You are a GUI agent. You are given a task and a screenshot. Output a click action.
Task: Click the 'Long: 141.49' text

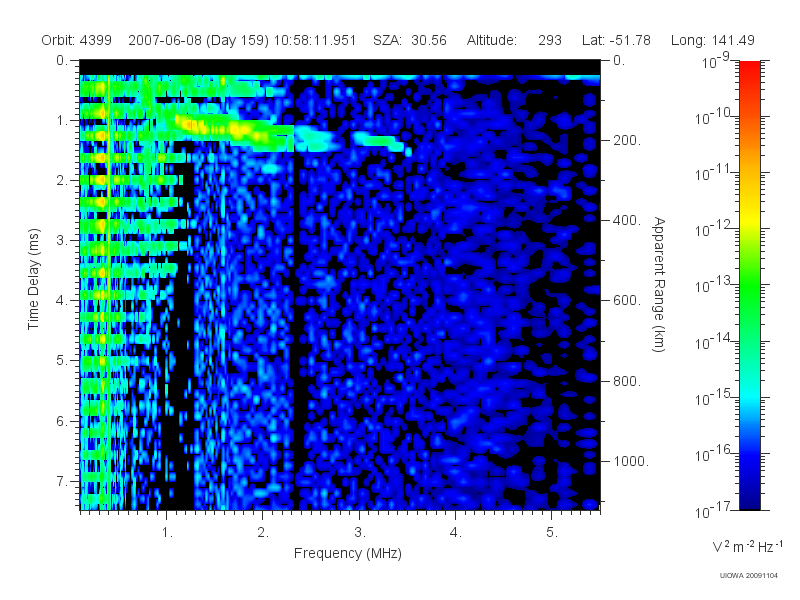pyautogui.click(x=712, y=40)
